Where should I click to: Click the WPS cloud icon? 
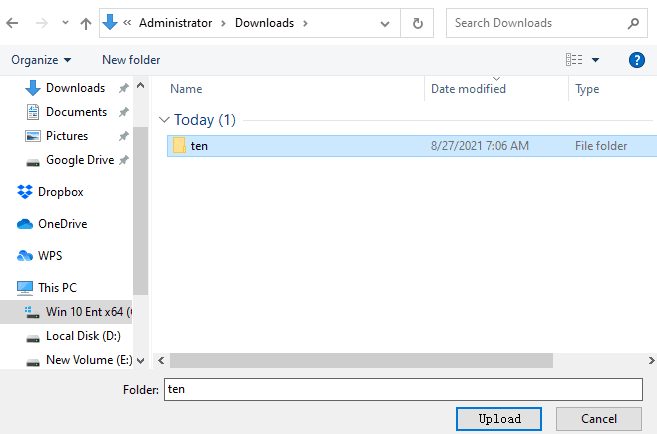coord(25,256)
